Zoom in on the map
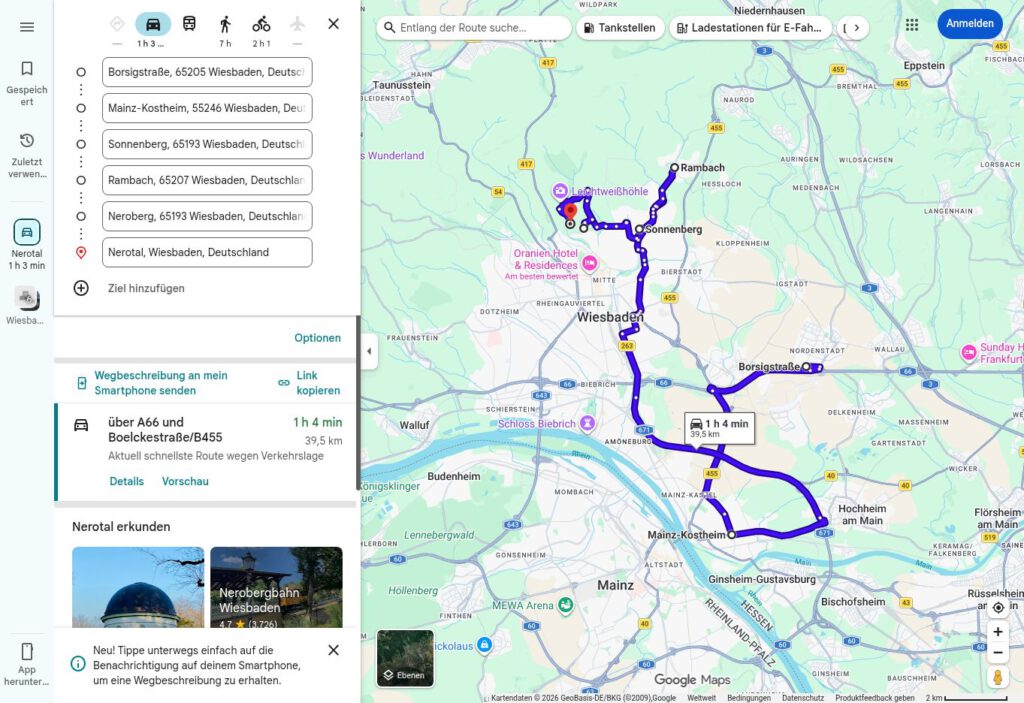This screenshot has width=1024, height=703. click(998, 632)
